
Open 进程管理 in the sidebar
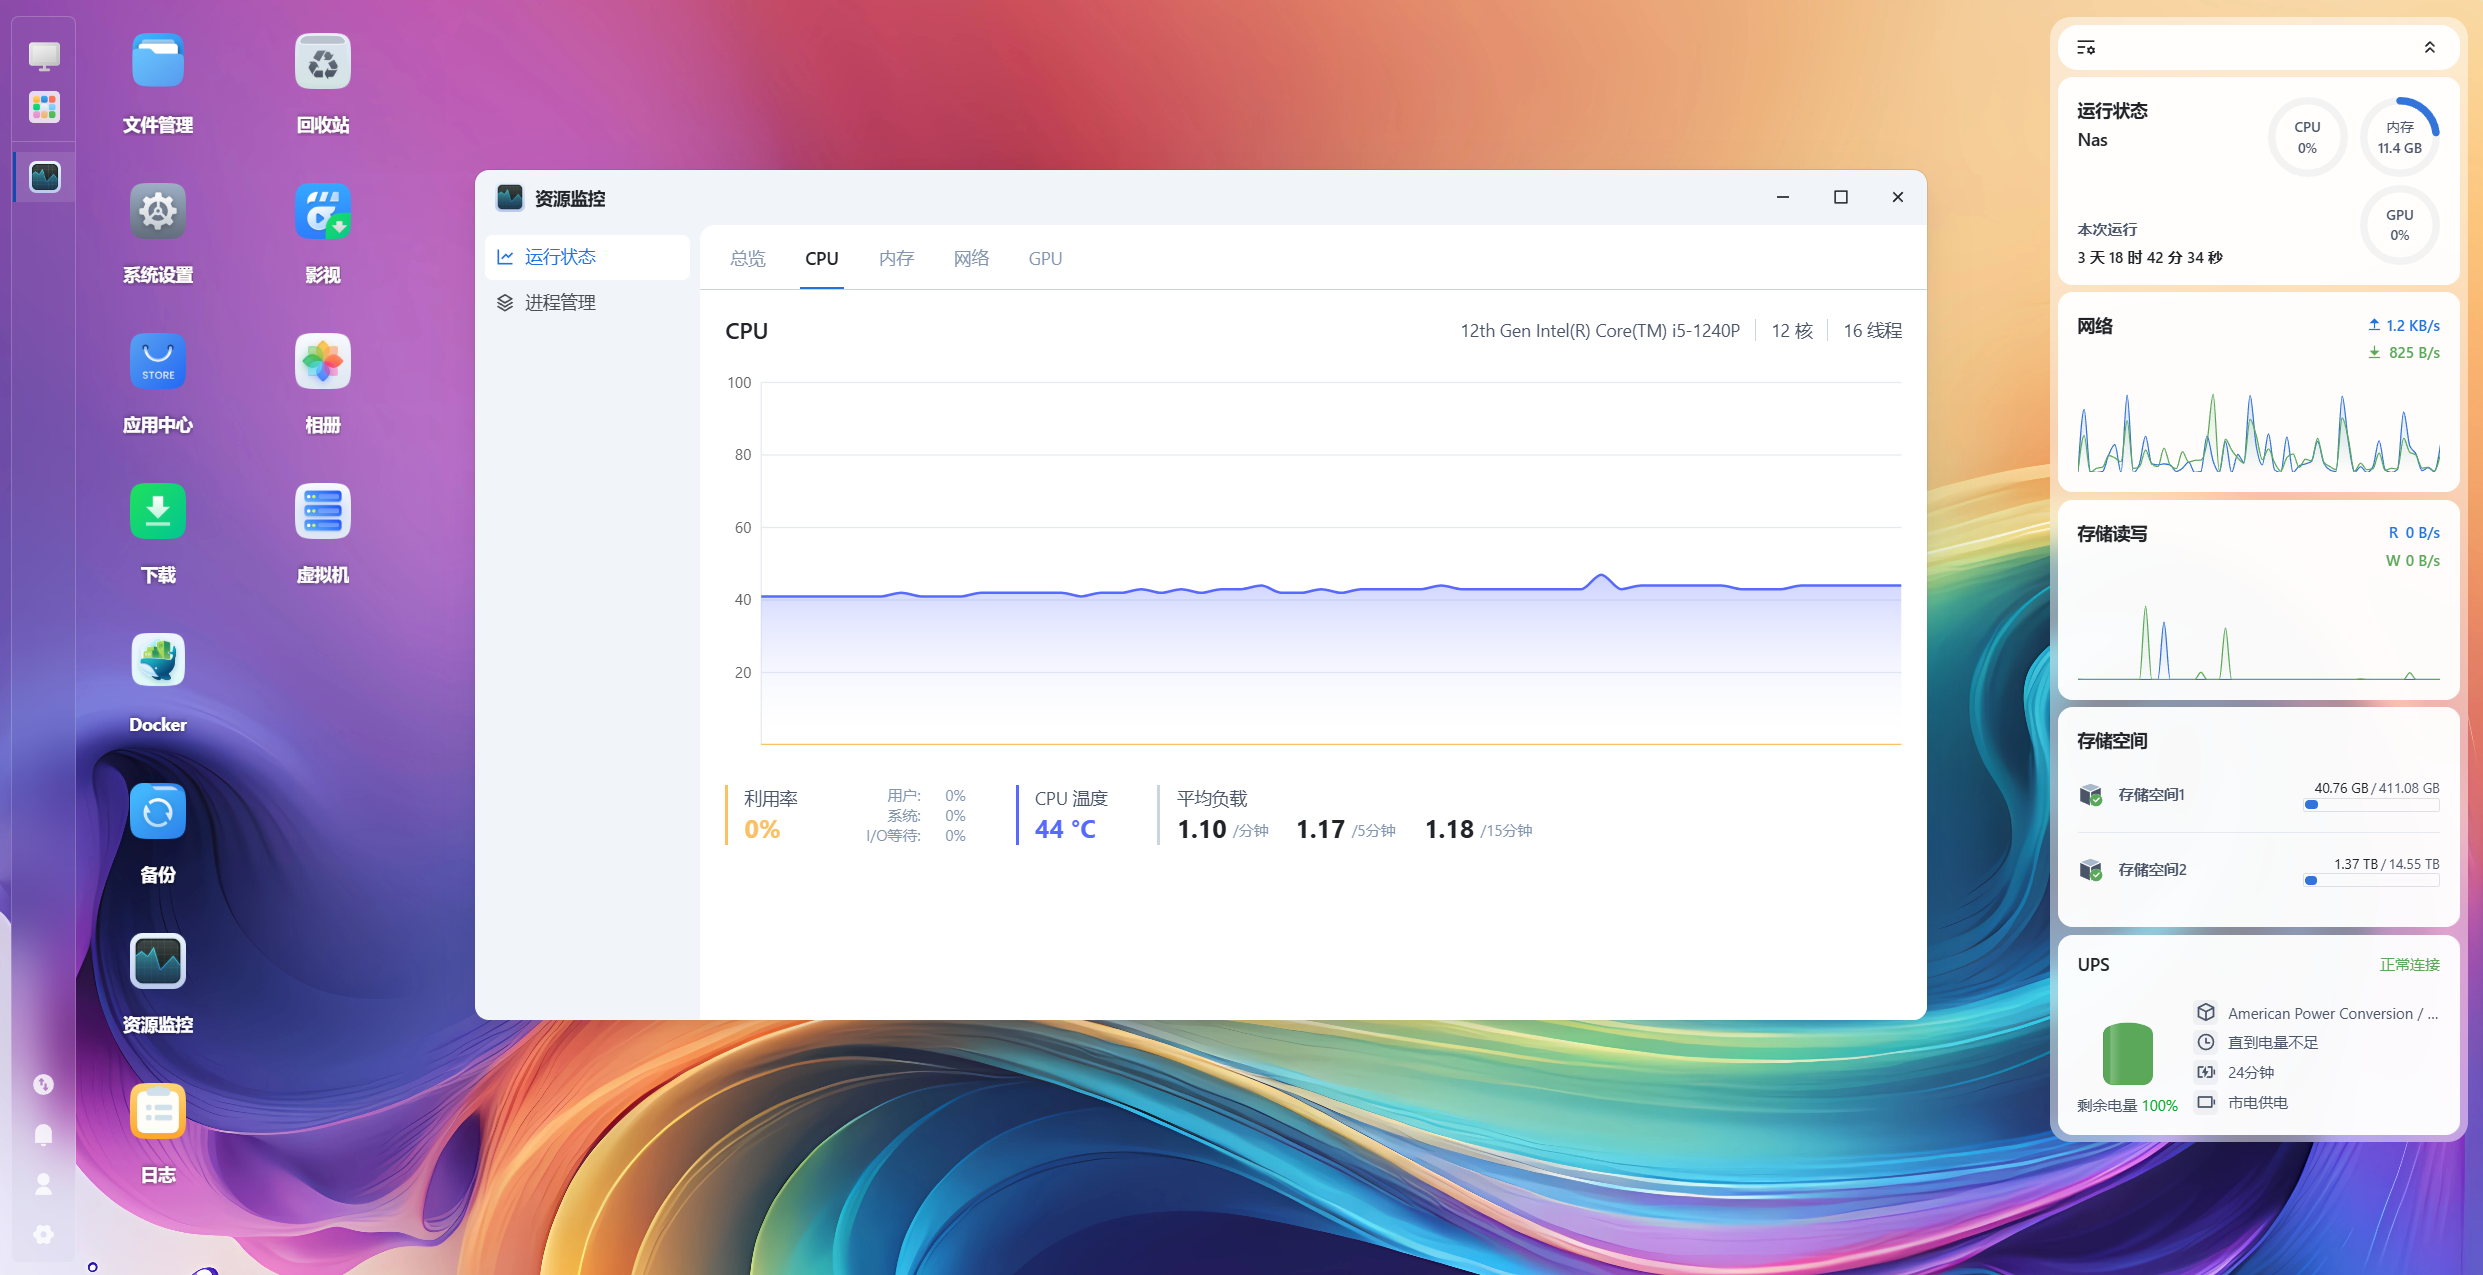pos(560,303)
